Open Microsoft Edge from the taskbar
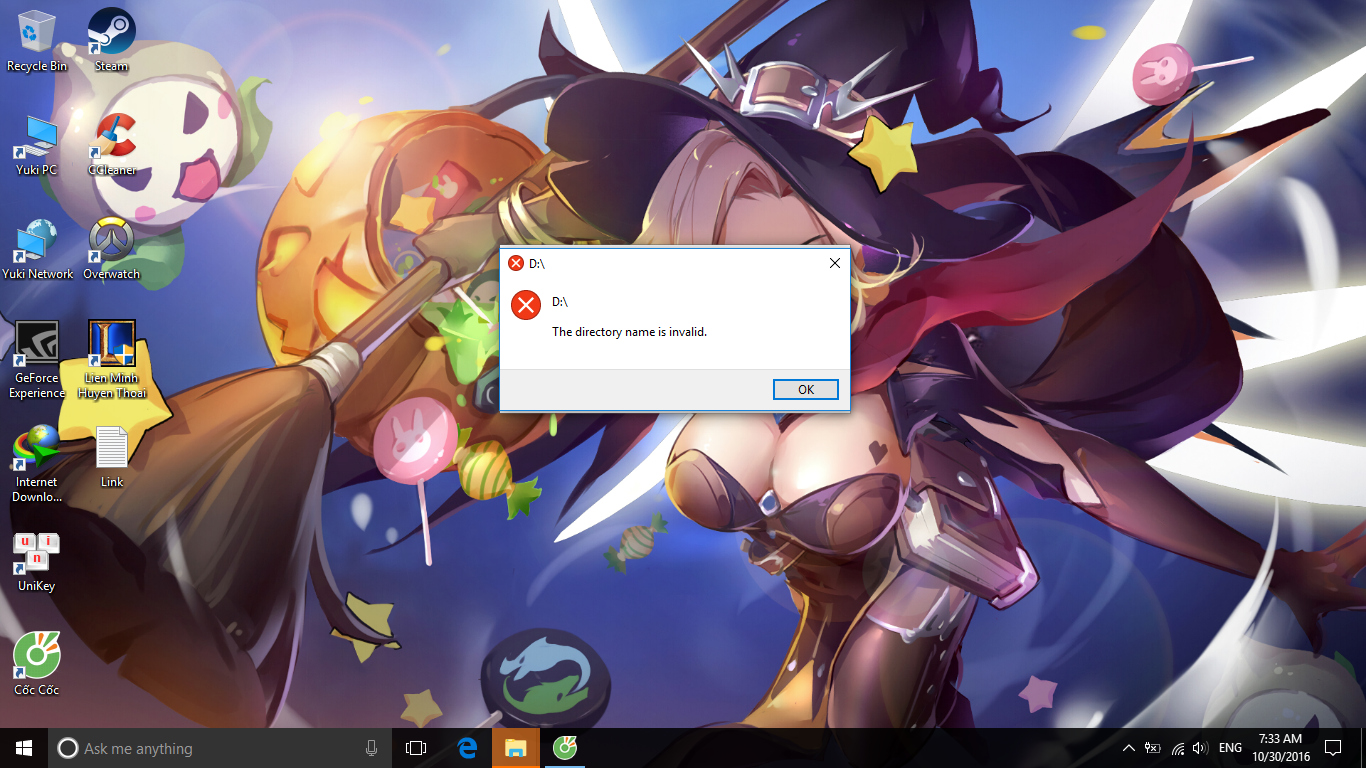Viewport: 1366px width, 768px height. (x=467, y=748)
